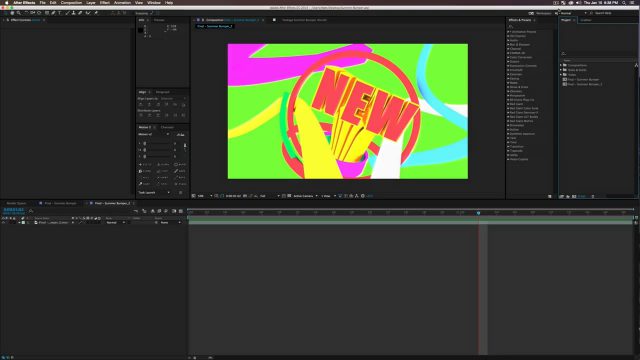Expand the Solids folder in Project panel
Viewport: 640px width, 360px height.
point(561,70)
